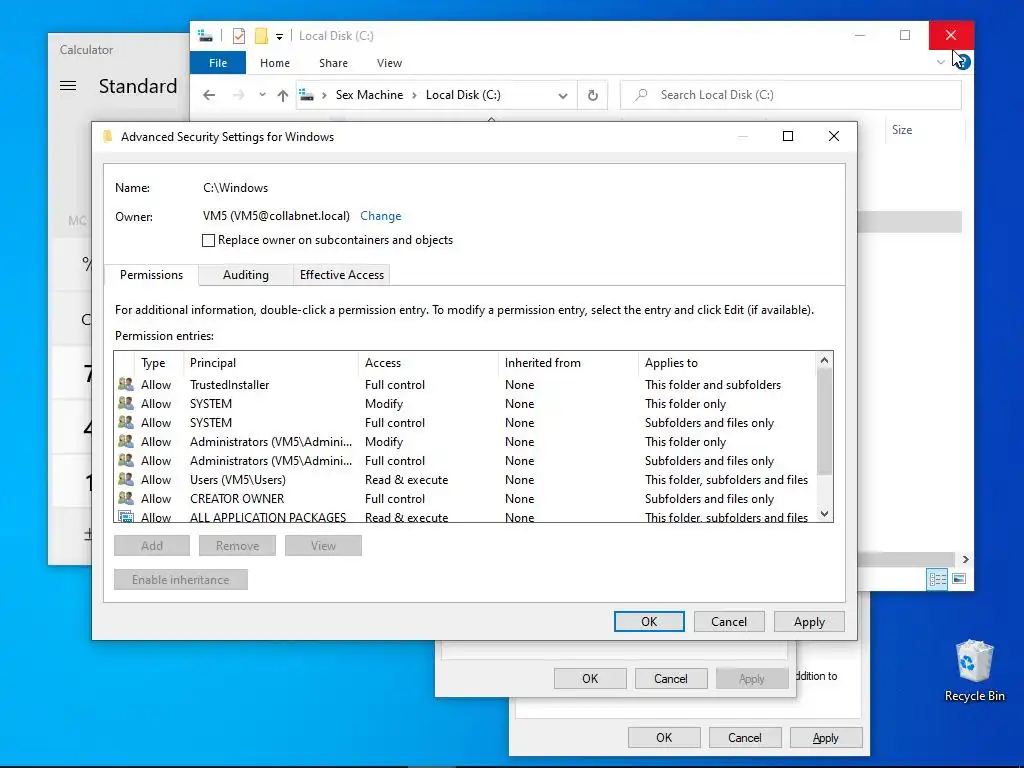
Task: Click Enable inheritance button
Action: 181,580
